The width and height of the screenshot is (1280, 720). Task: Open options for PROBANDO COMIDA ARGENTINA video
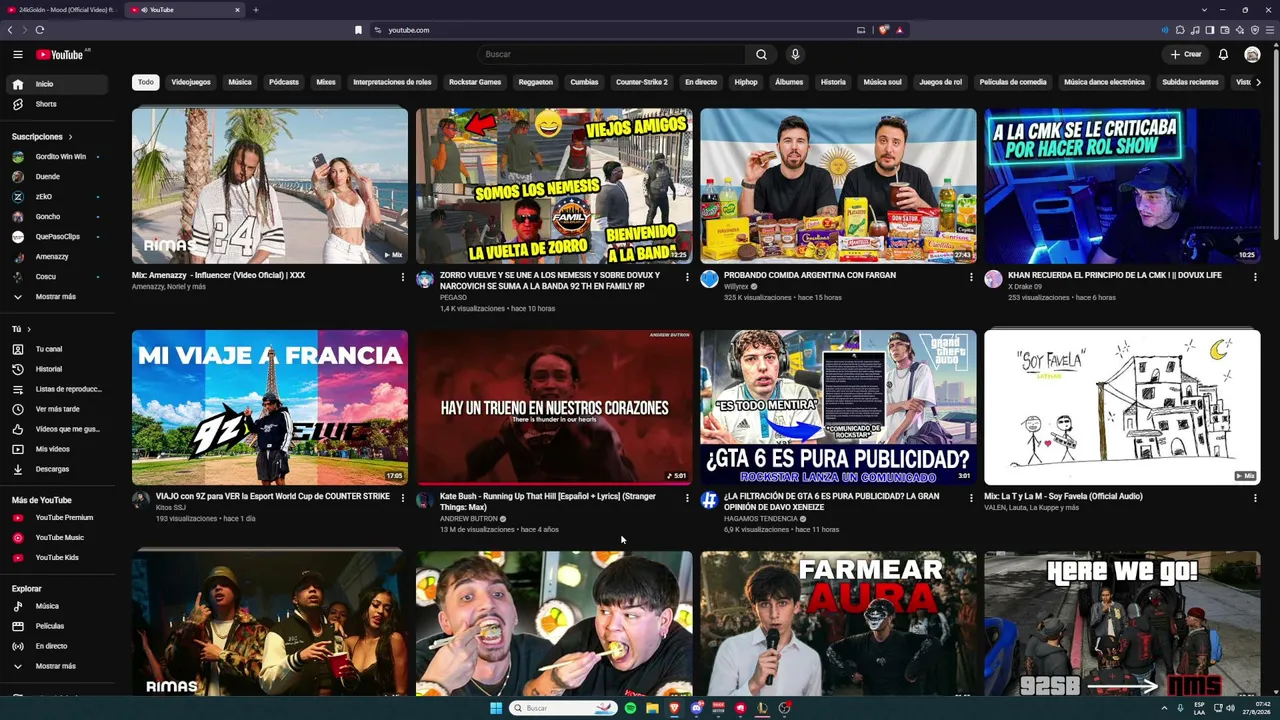point(971,277)
